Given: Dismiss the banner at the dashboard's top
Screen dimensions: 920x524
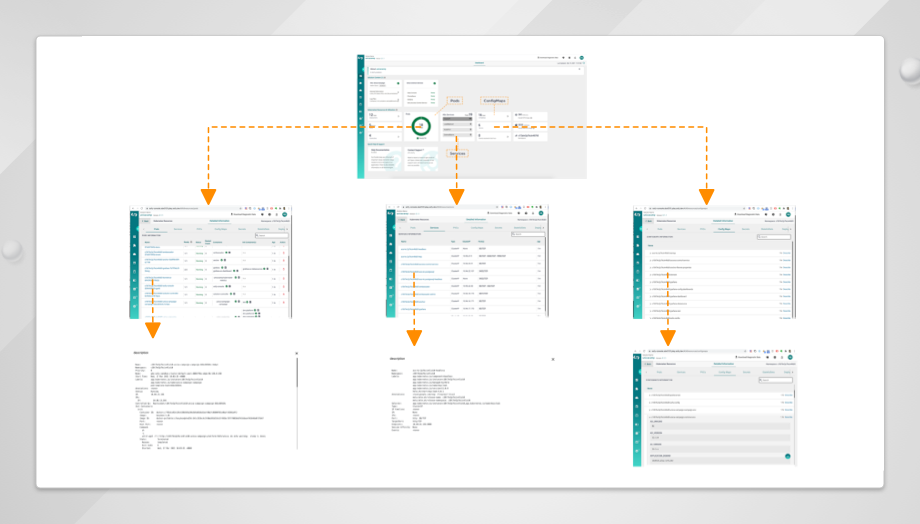Looking at the screenshot, I should 580,69.
